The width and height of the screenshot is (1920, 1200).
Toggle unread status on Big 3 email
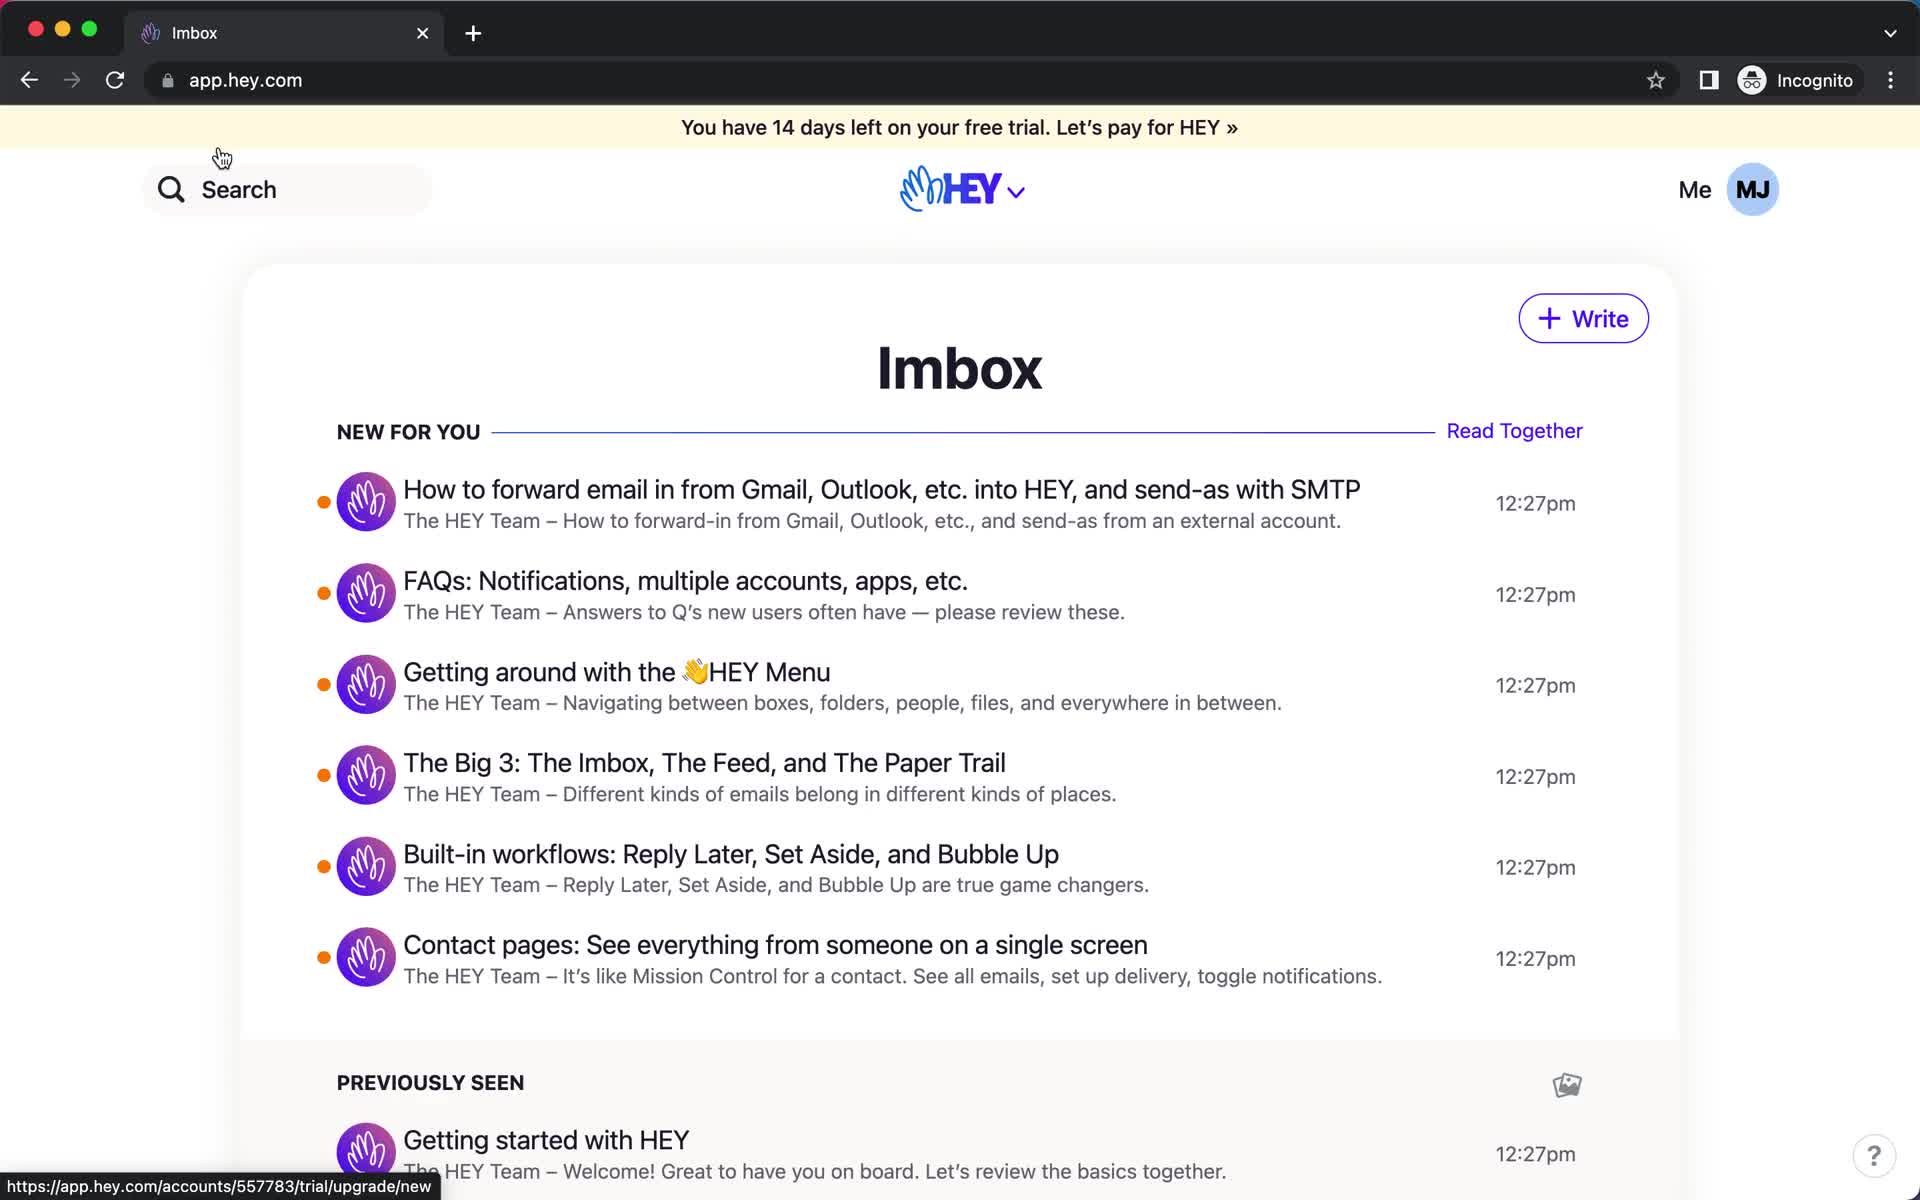[x=323, y=777]
